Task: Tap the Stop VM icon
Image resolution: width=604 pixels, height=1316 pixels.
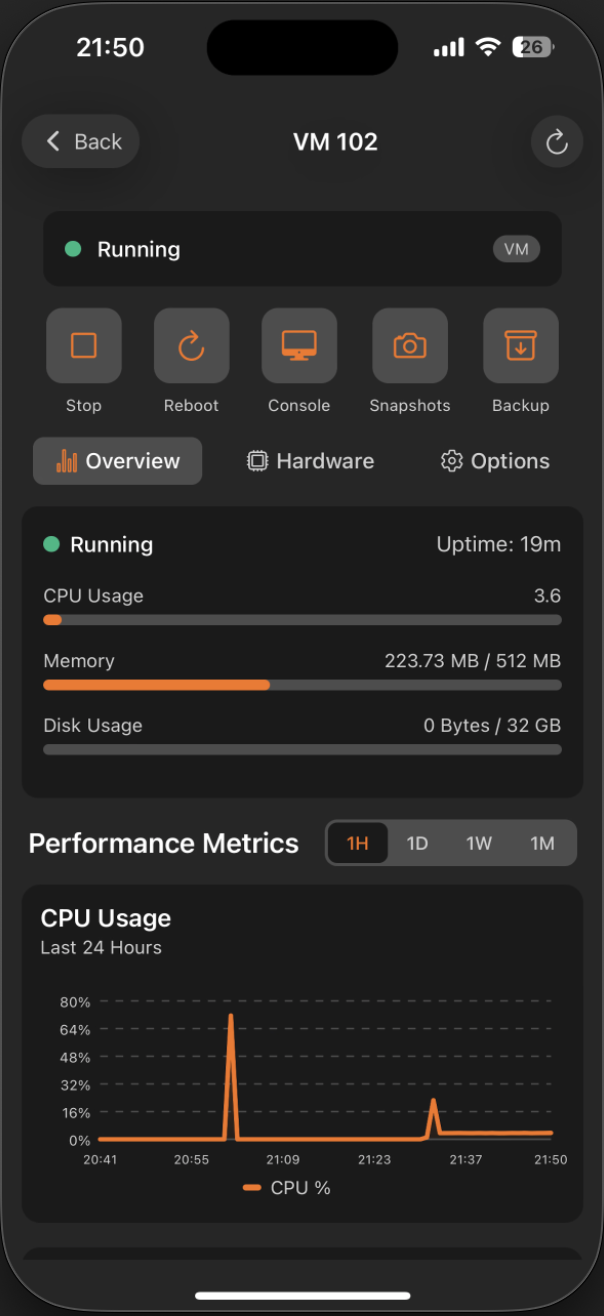Action: point(83,345)
